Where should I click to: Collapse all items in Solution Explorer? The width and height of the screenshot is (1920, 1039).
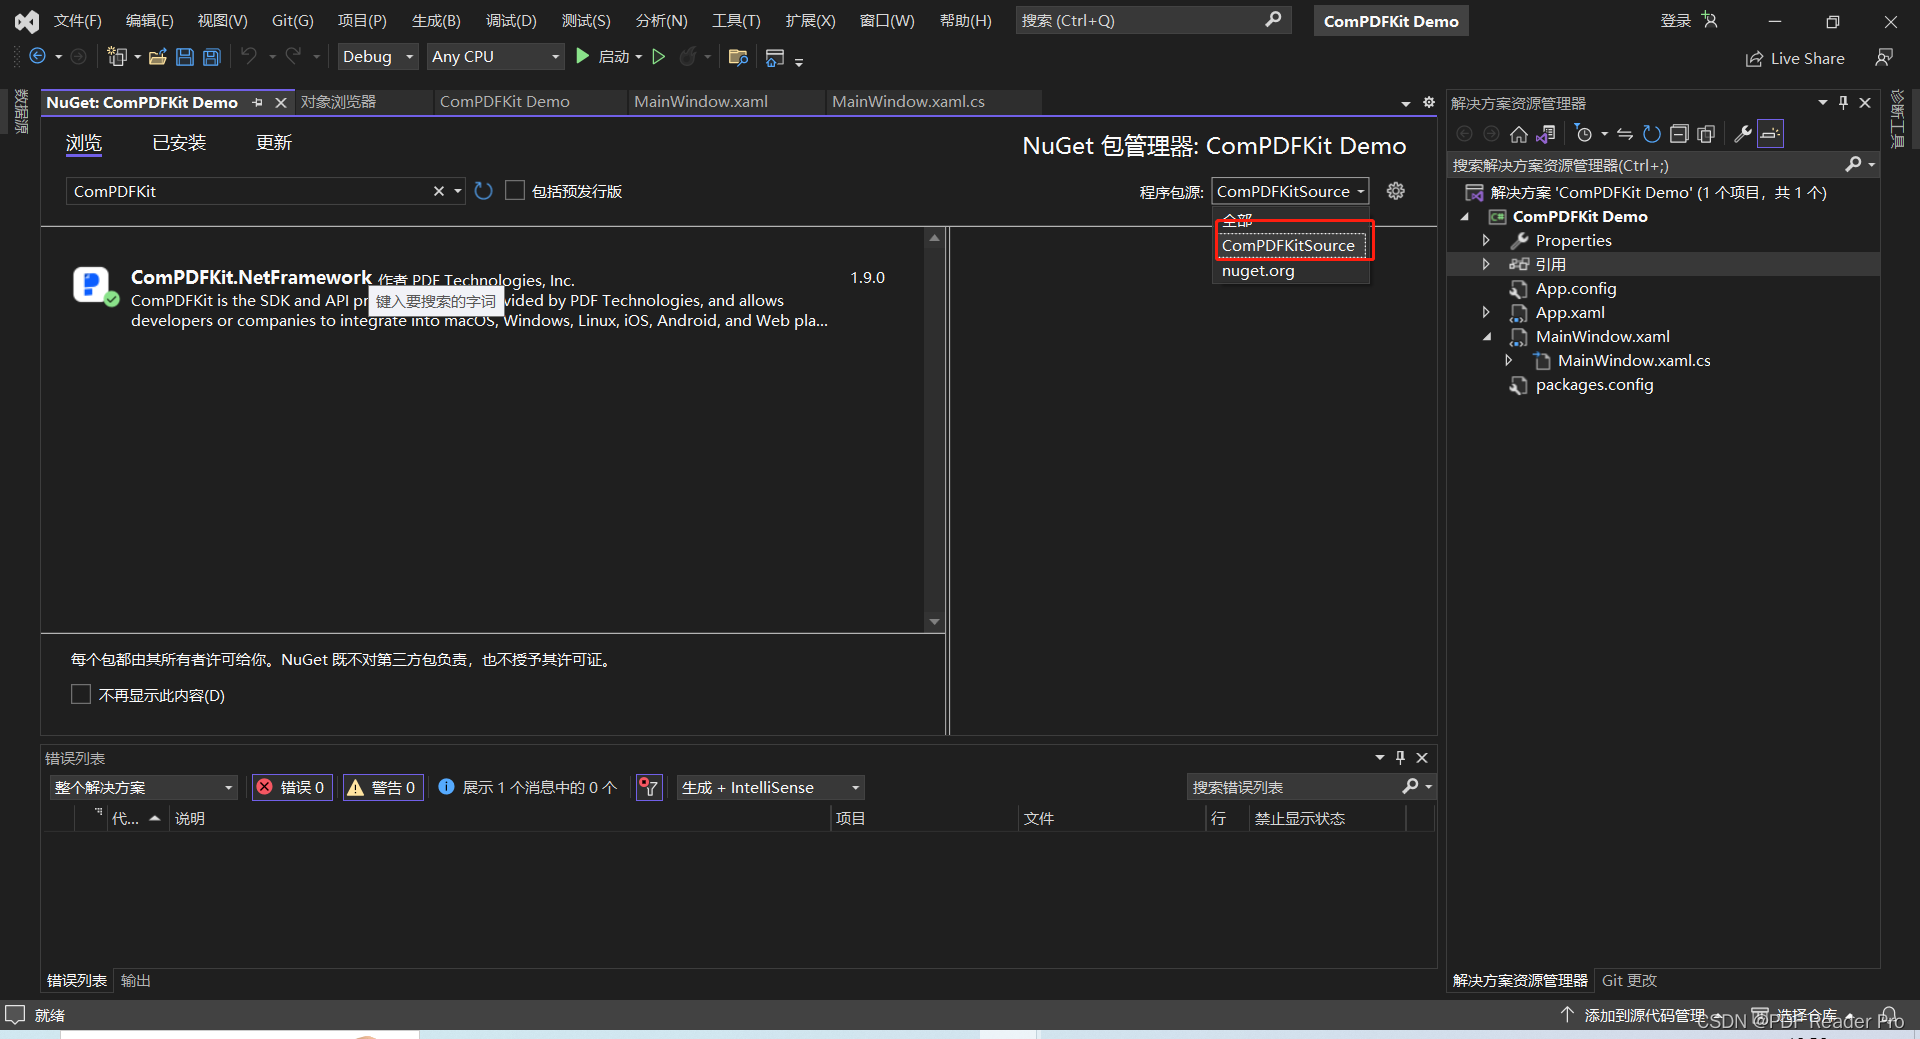tap(1679, 134)
